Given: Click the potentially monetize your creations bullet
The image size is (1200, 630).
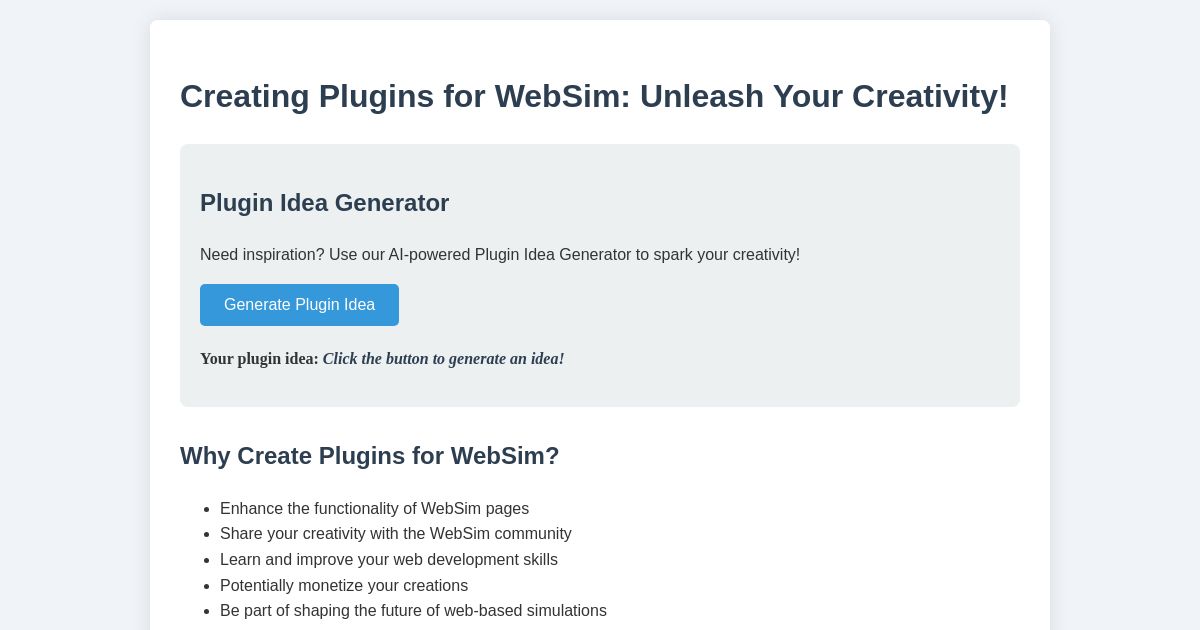Looking at the screenshot, I should [x=344, y=586].
